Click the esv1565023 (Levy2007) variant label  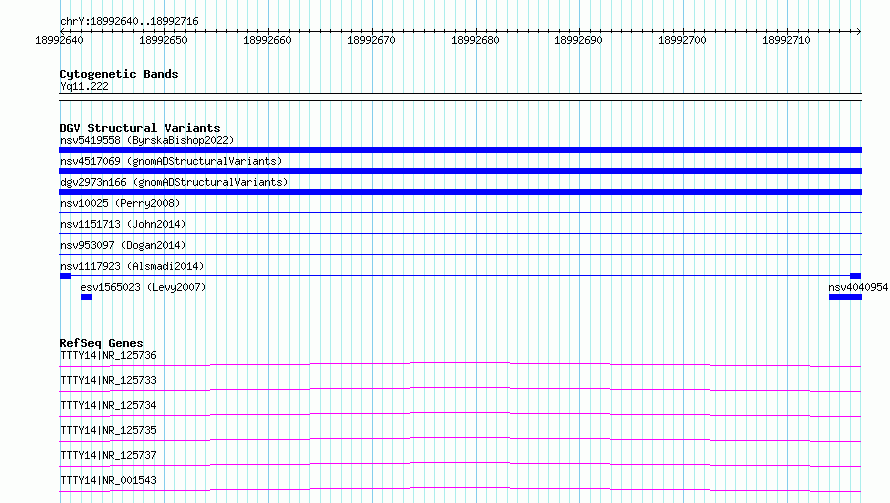[143, 287]
